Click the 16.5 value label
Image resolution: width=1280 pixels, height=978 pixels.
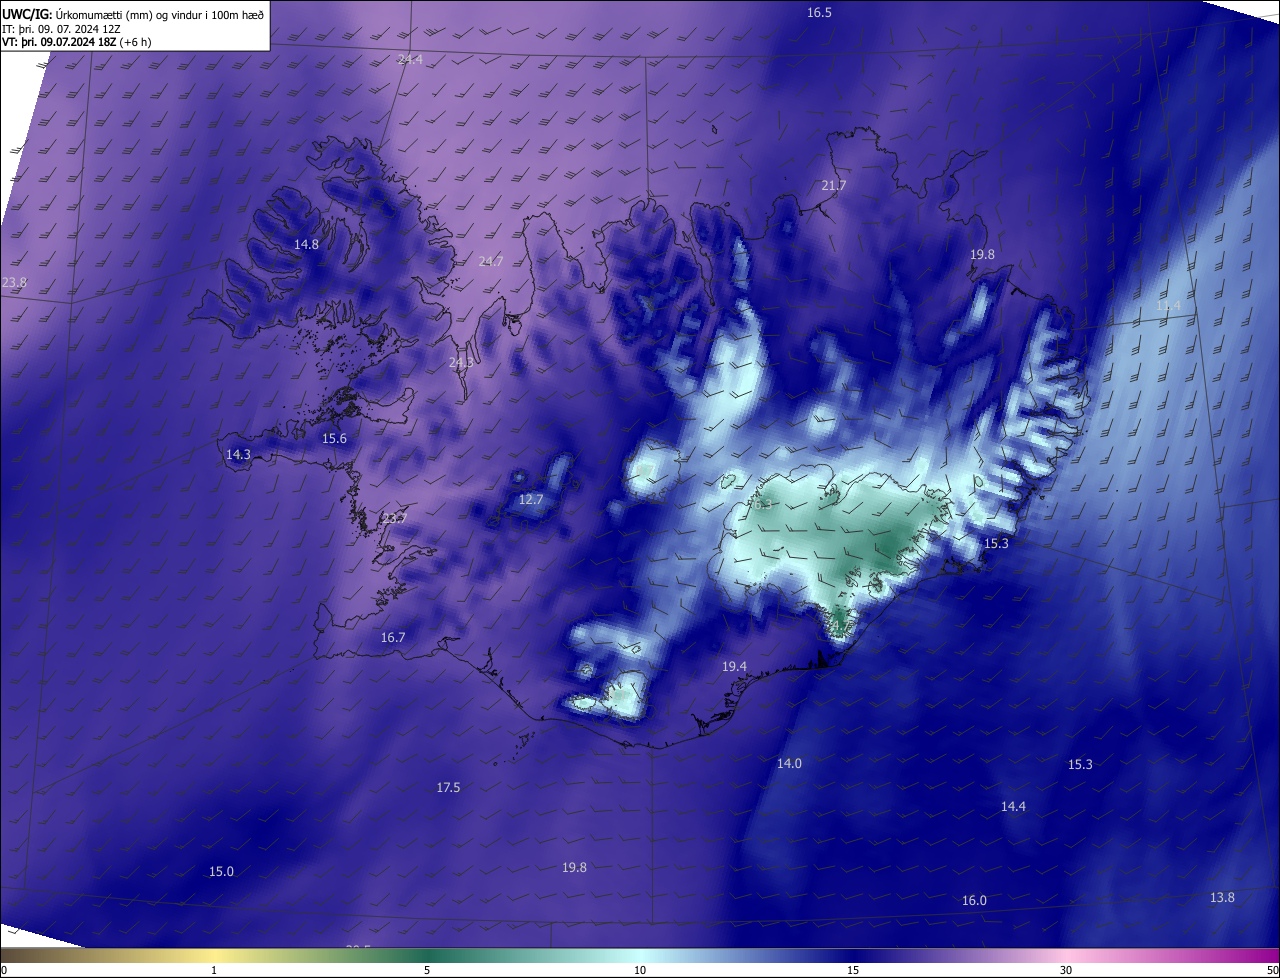[820, 12]
